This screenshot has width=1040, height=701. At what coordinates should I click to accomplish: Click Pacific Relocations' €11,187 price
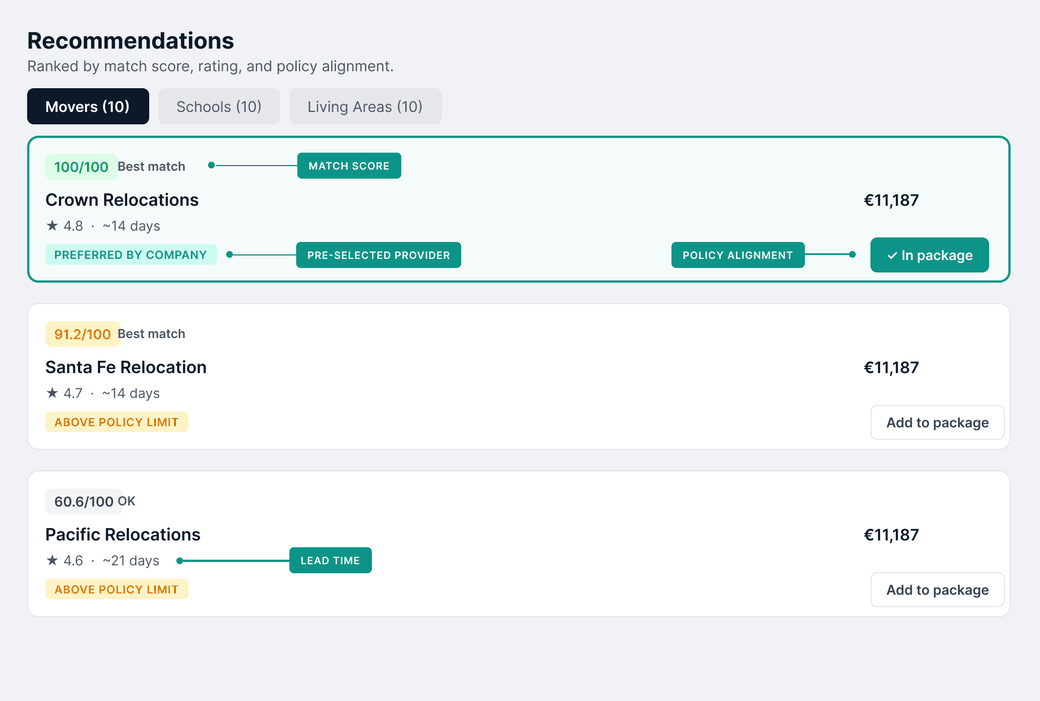point(891,535)
